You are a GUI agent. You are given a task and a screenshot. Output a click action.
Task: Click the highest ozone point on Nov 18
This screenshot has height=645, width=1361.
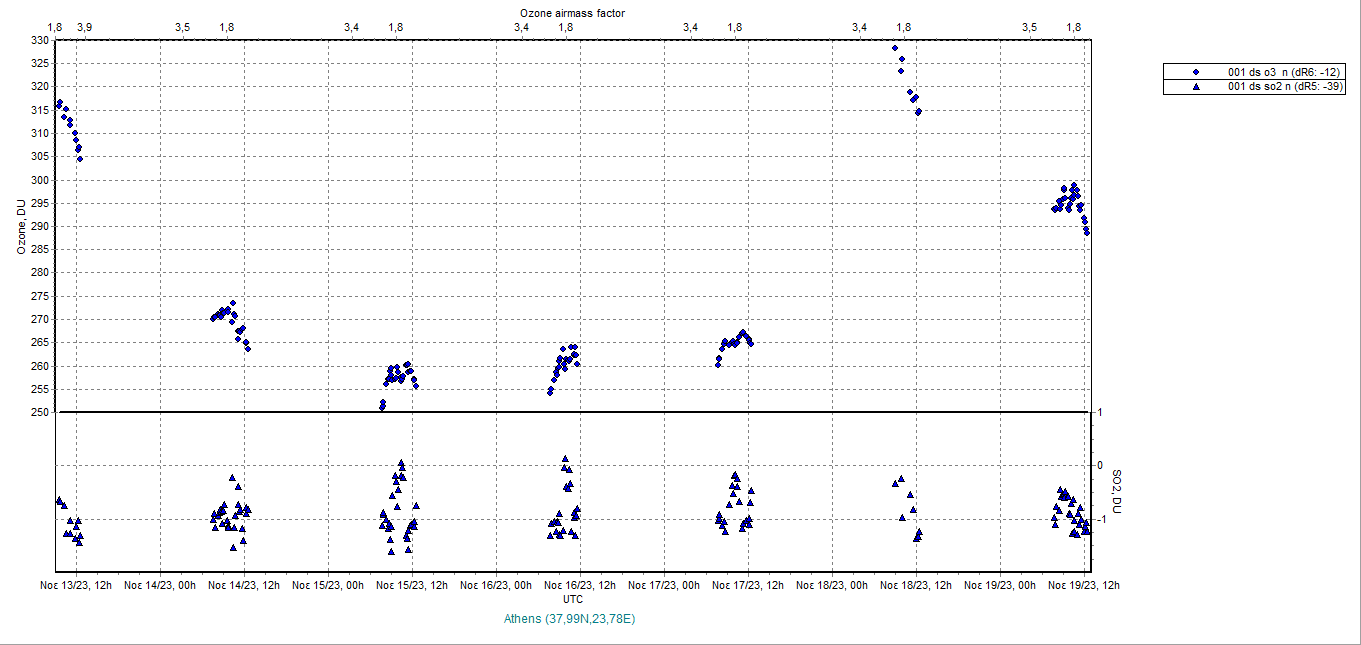(895, 48)
